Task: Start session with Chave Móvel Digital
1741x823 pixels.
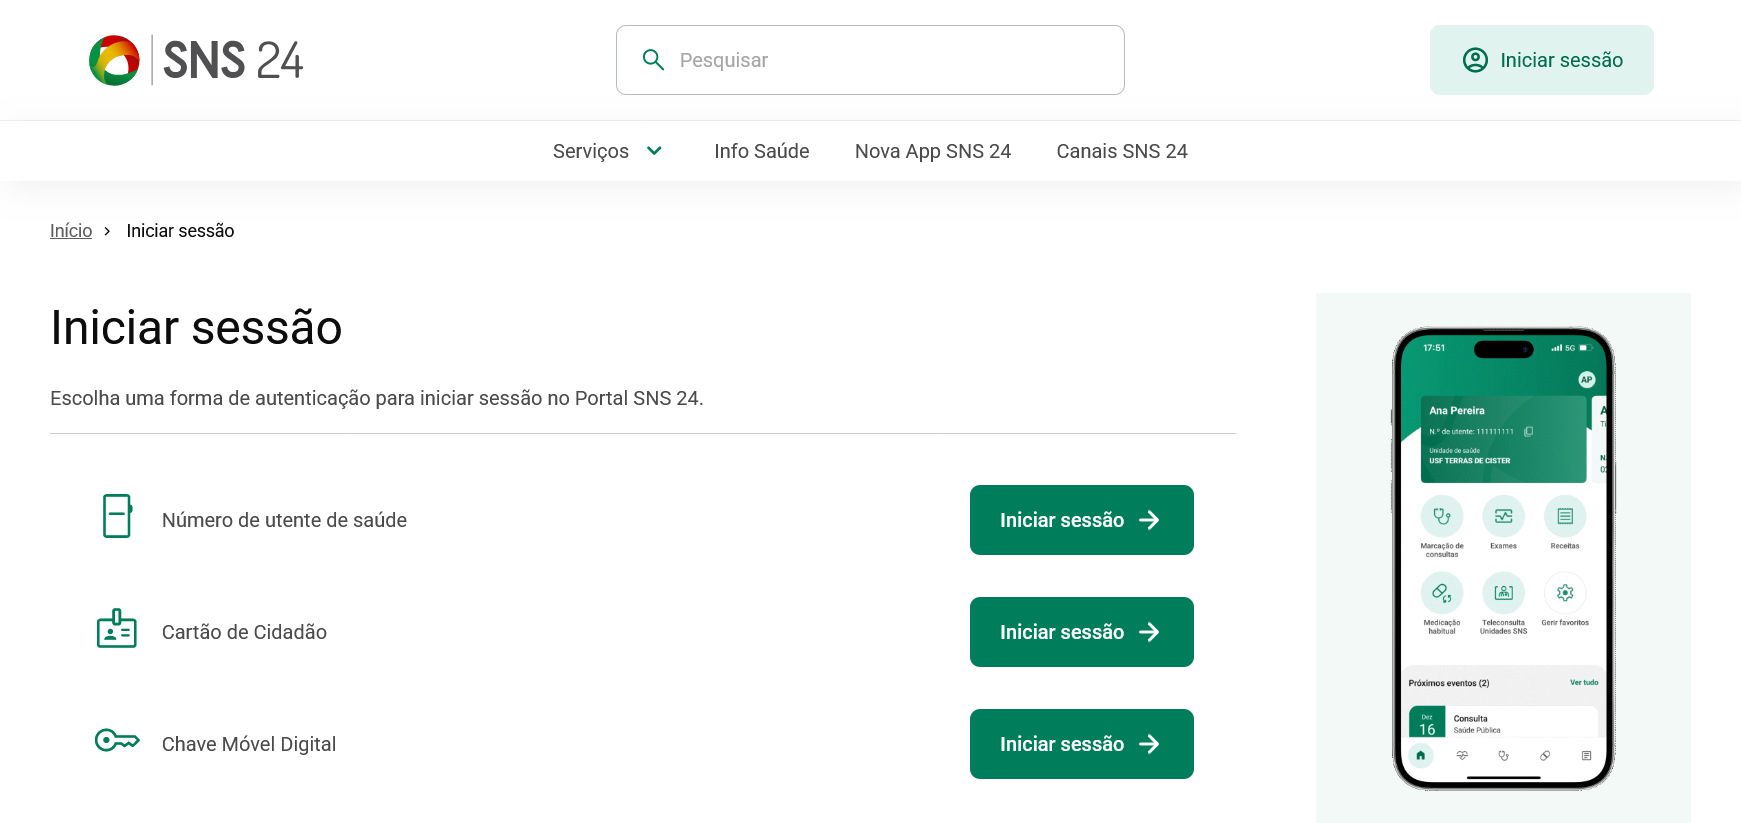Action: pyautogui.click(x=1081, y=744)
